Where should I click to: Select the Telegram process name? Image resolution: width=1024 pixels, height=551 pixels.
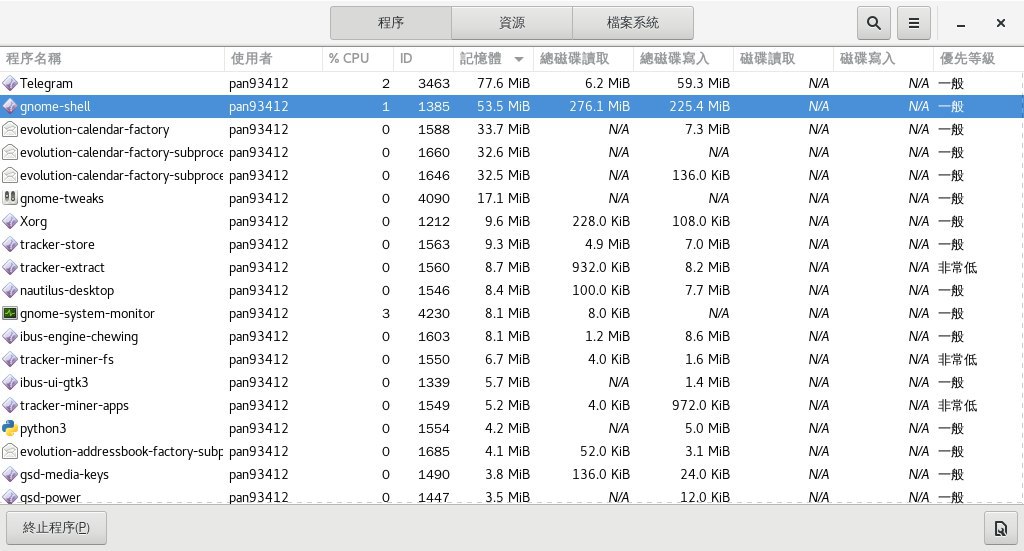pos(46,84)
